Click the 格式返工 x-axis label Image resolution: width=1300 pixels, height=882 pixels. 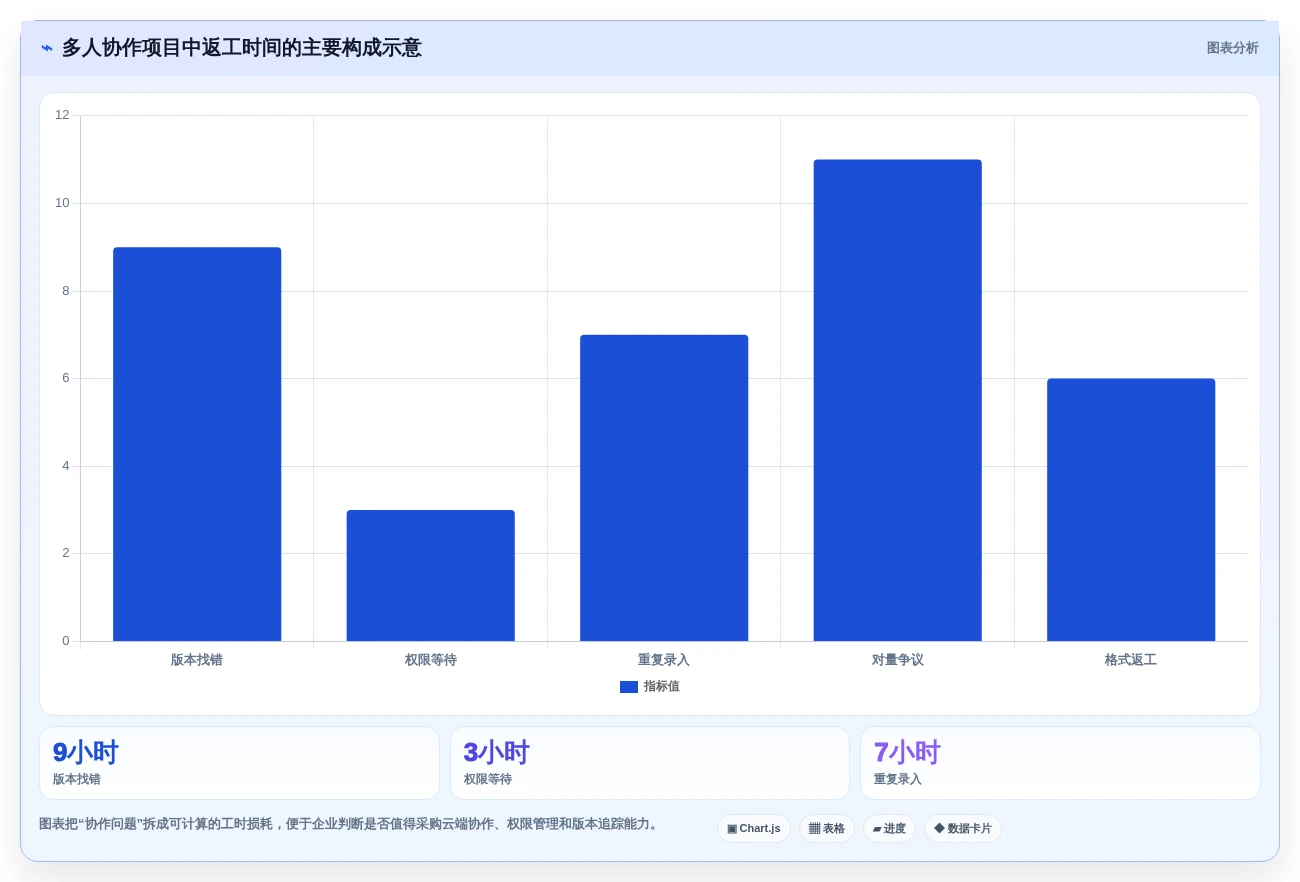pos(1131,660)
